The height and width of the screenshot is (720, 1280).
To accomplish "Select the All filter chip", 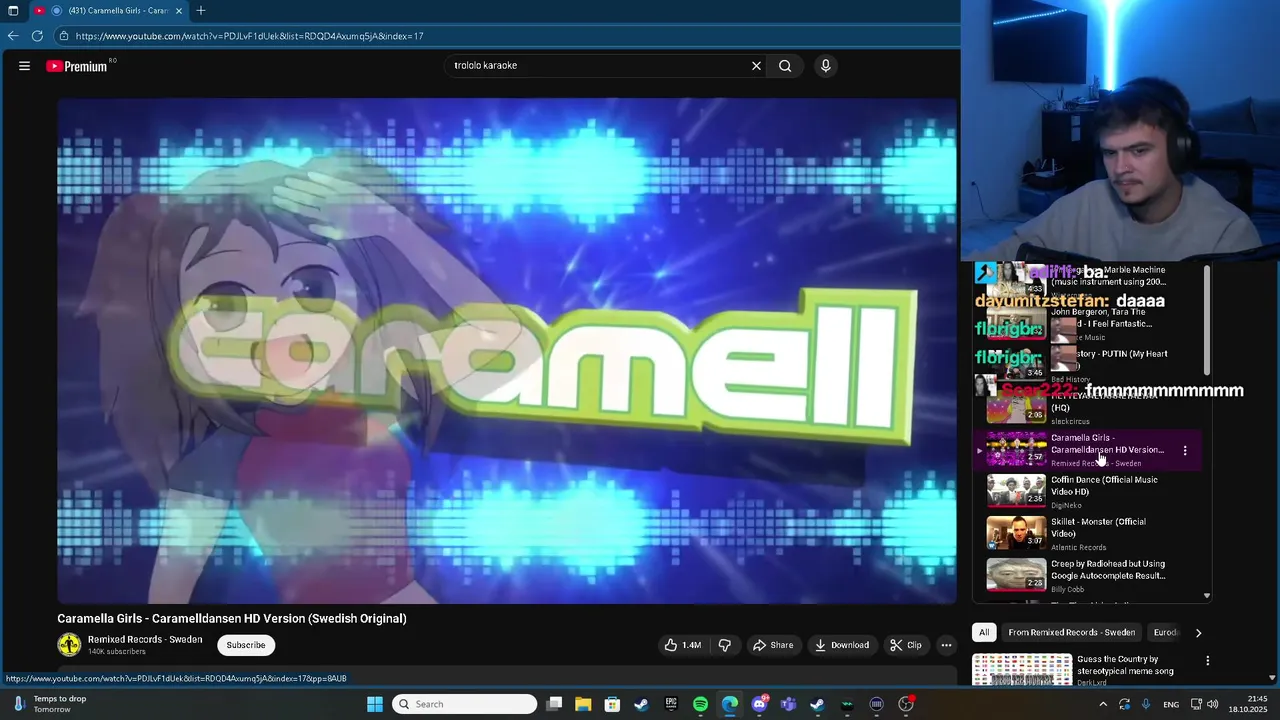I will click(984, 633).
